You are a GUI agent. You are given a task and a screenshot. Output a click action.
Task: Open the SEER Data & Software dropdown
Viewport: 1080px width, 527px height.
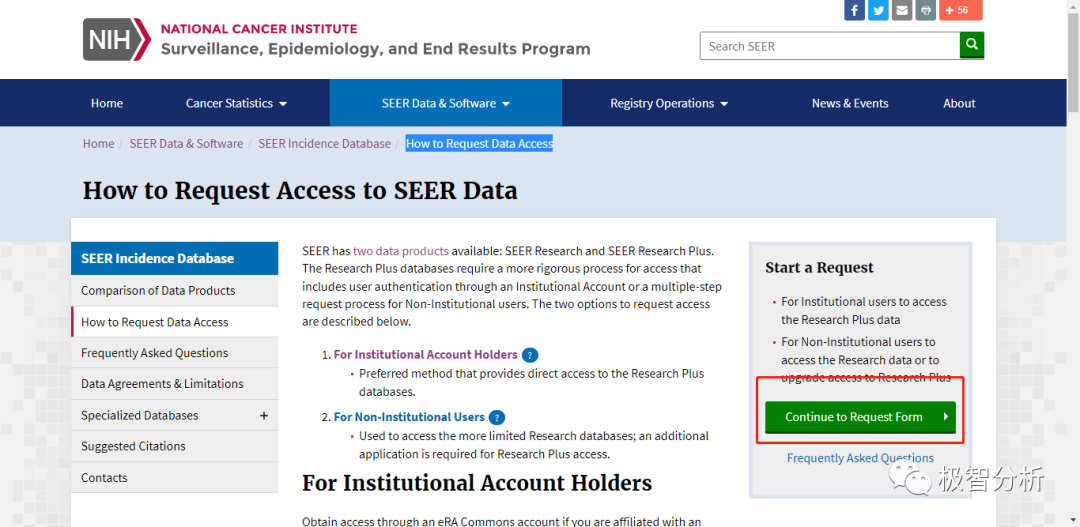446,103
